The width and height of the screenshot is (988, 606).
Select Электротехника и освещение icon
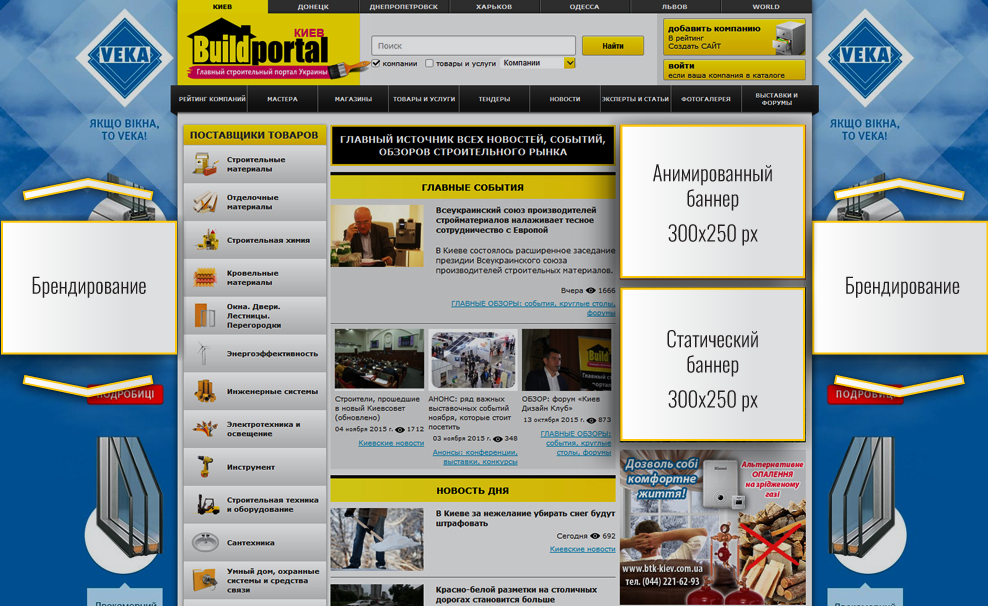pos(205,428)
